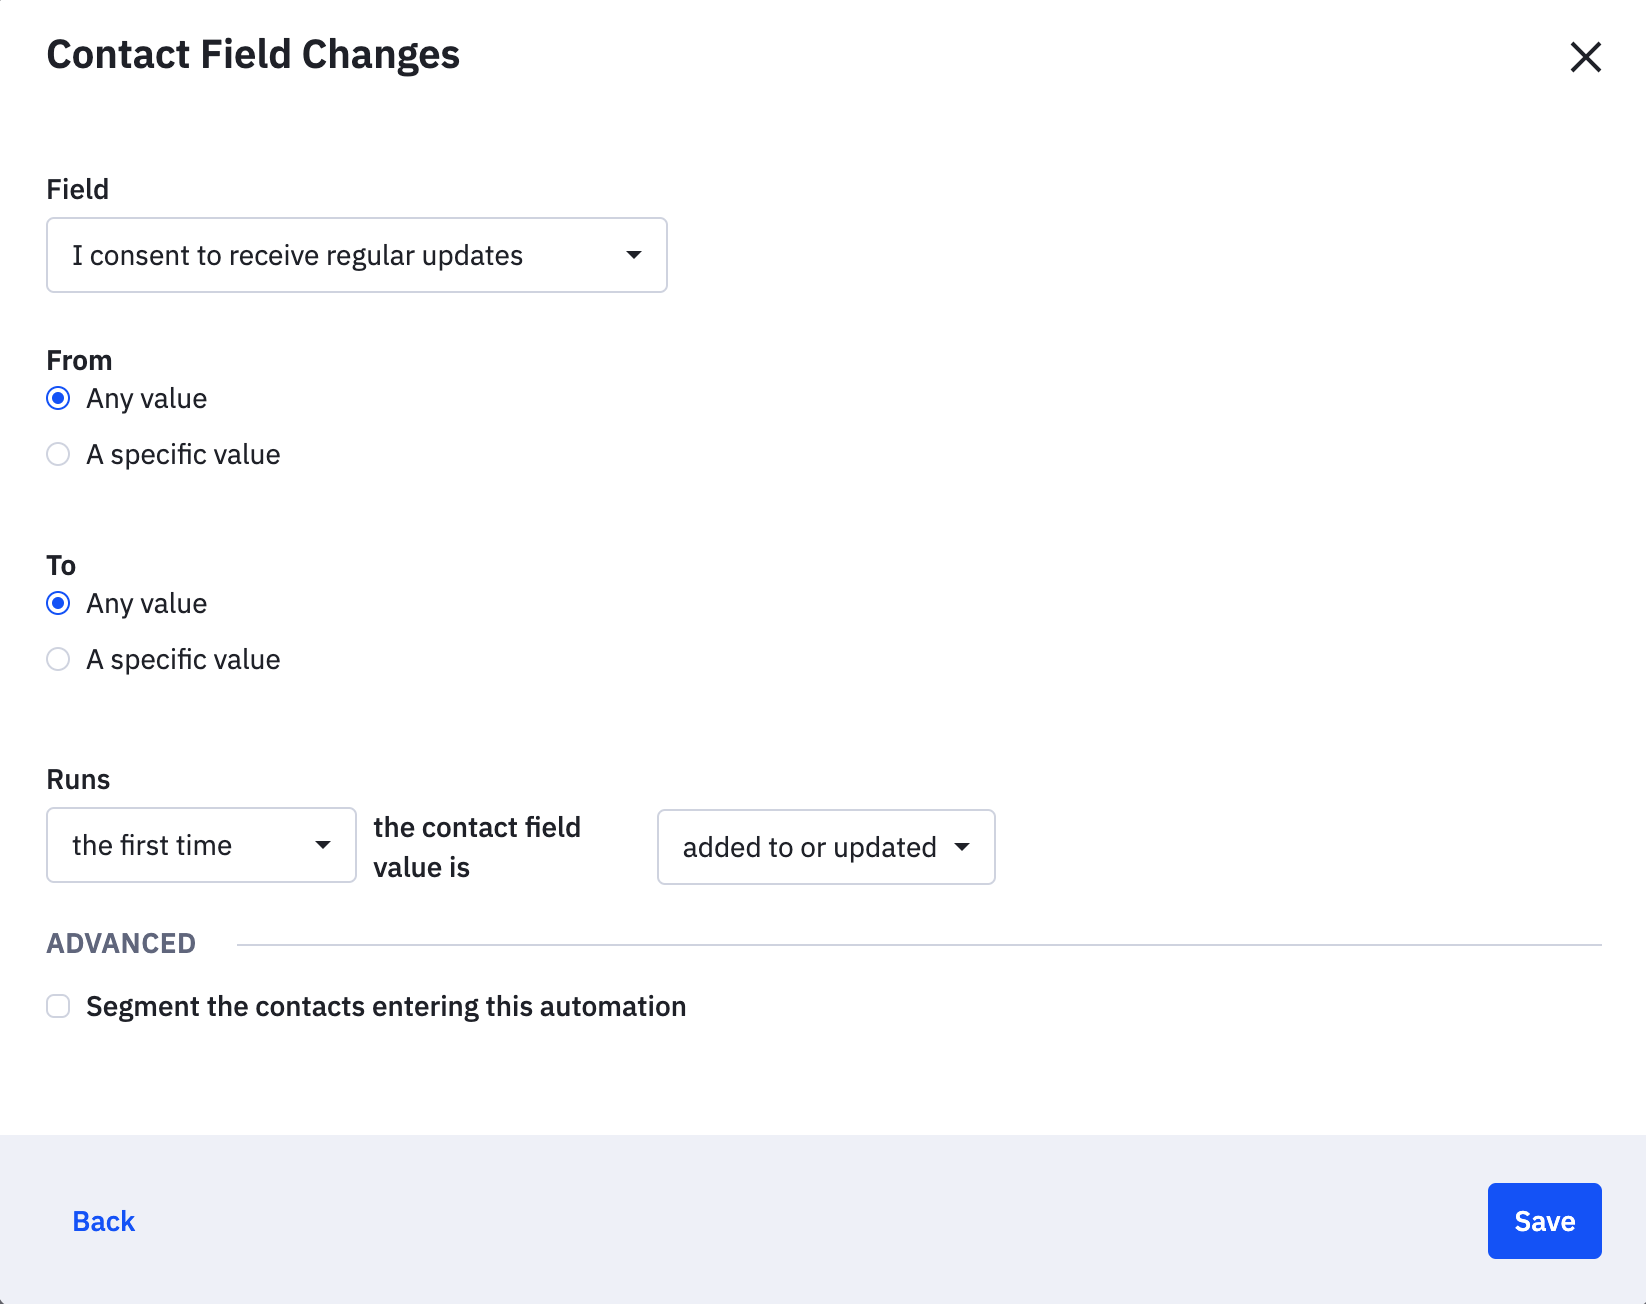1646x1304 pixels.
Task: Select 'Any value' radio under To
Action: 58,603
